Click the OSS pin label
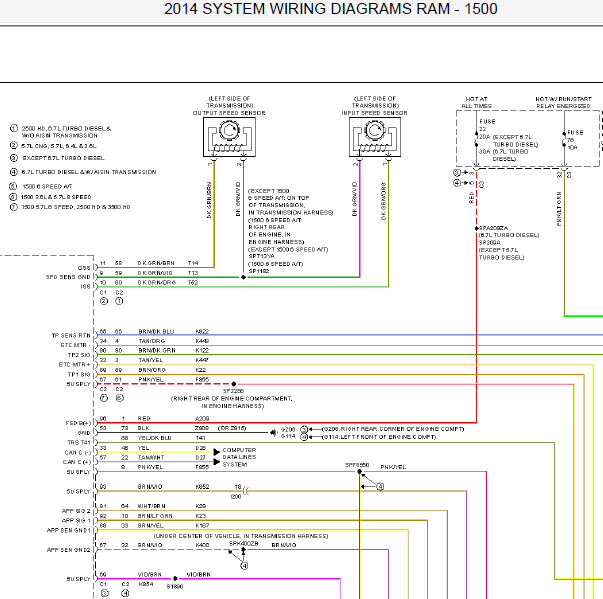 point(84,268)
